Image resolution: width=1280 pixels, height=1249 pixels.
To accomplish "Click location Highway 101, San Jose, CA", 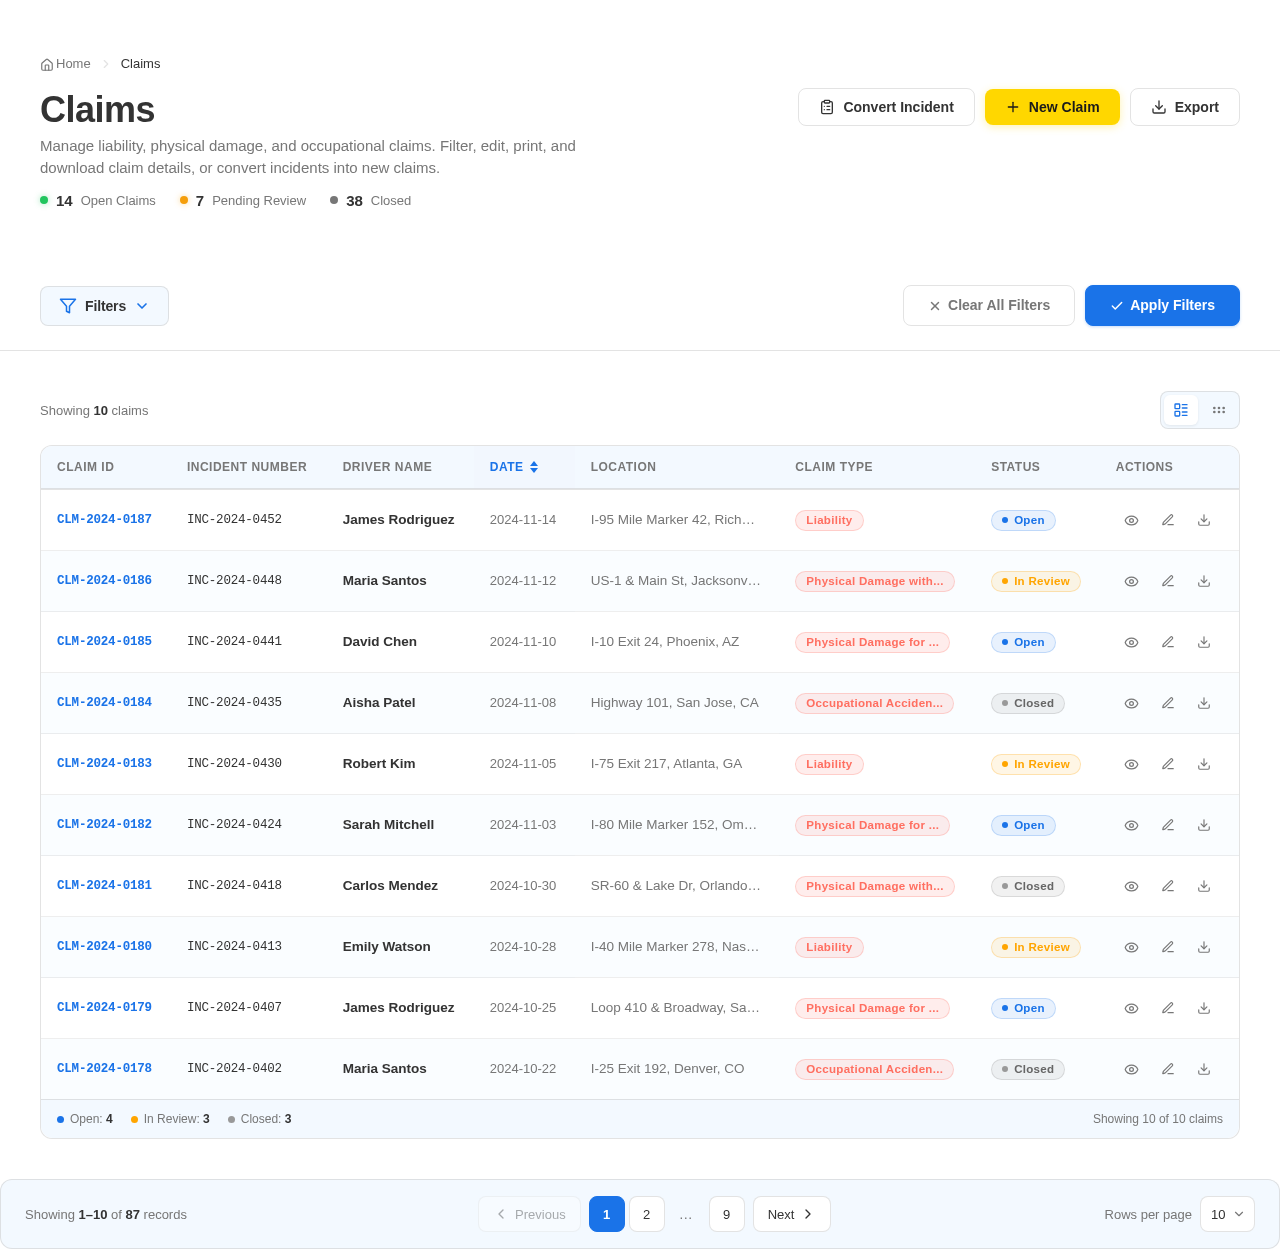I will click(x=675, y=703).
